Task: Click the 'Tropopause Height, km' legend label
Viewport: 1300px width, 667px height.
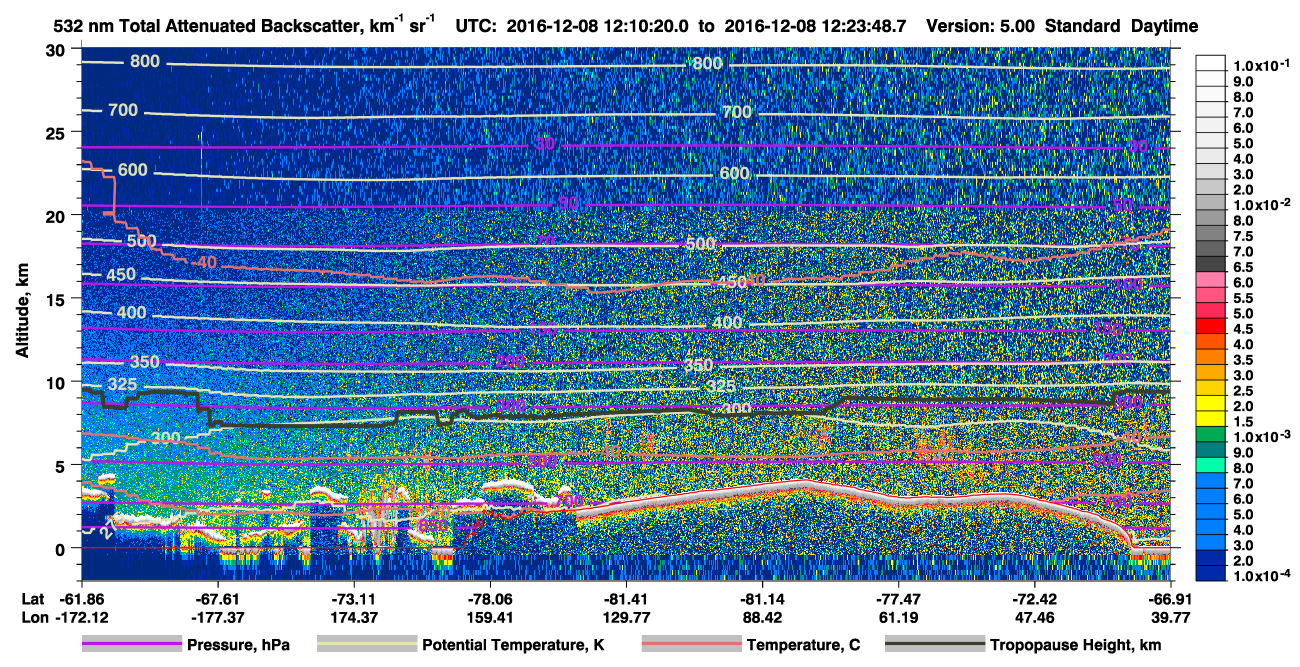Action: coord(1076,645)
